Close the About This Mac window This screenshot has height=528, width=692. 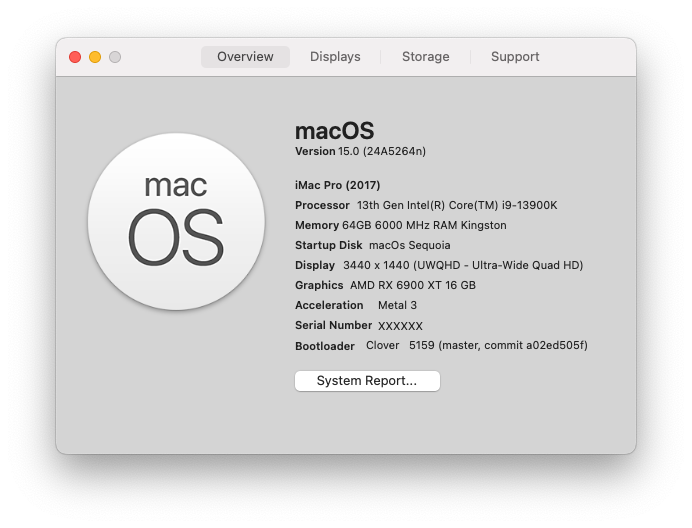(x=75, y=57)
